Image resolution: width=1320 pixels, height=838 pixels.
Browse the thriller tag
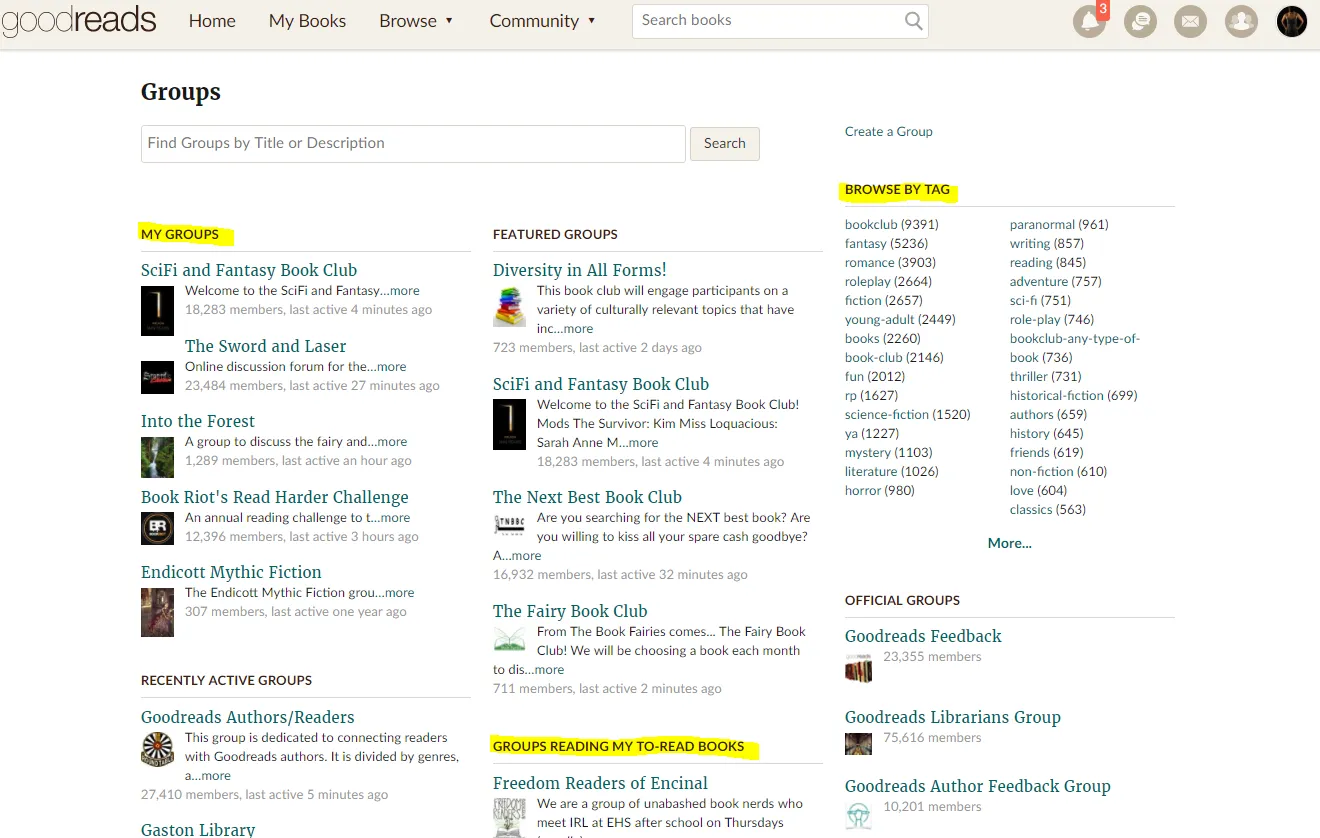point(1029,377)
